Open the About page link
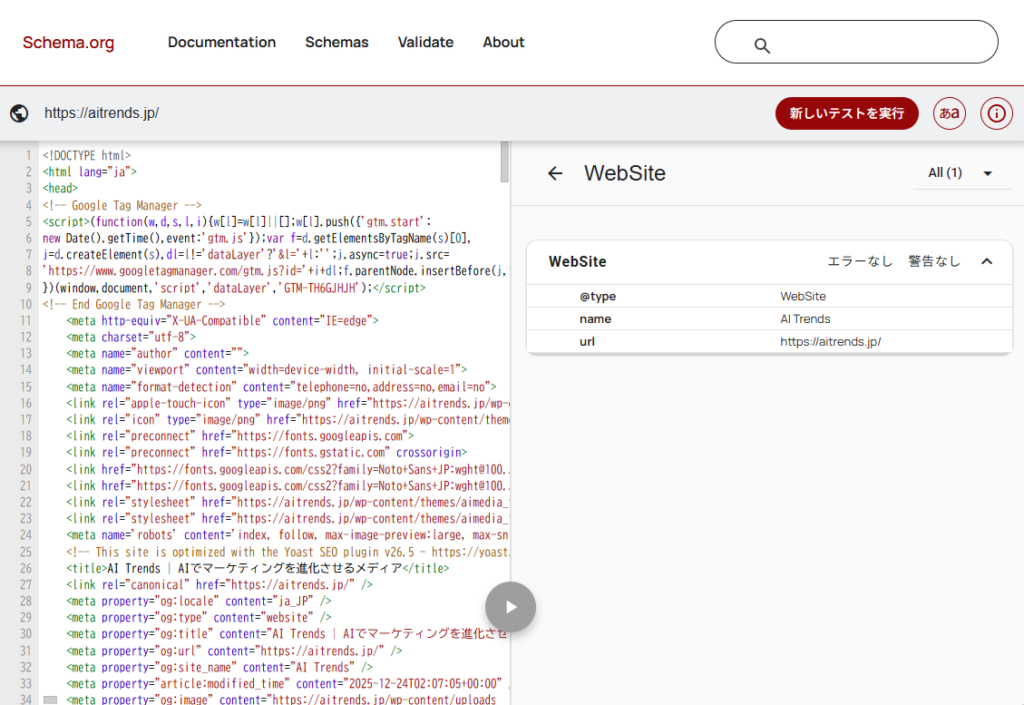Screen dimensions: 1024x705 coord(503,42)
